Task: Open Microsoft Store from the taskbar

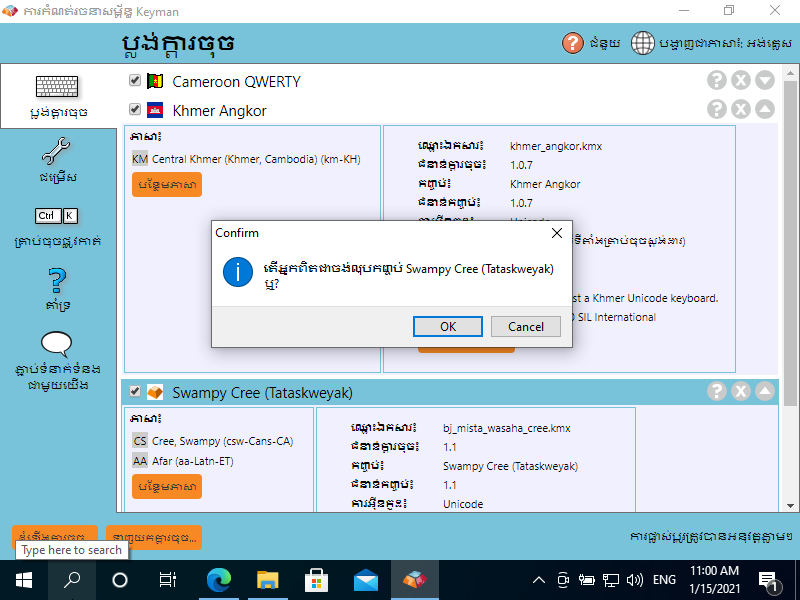Action: click(316, 580)
